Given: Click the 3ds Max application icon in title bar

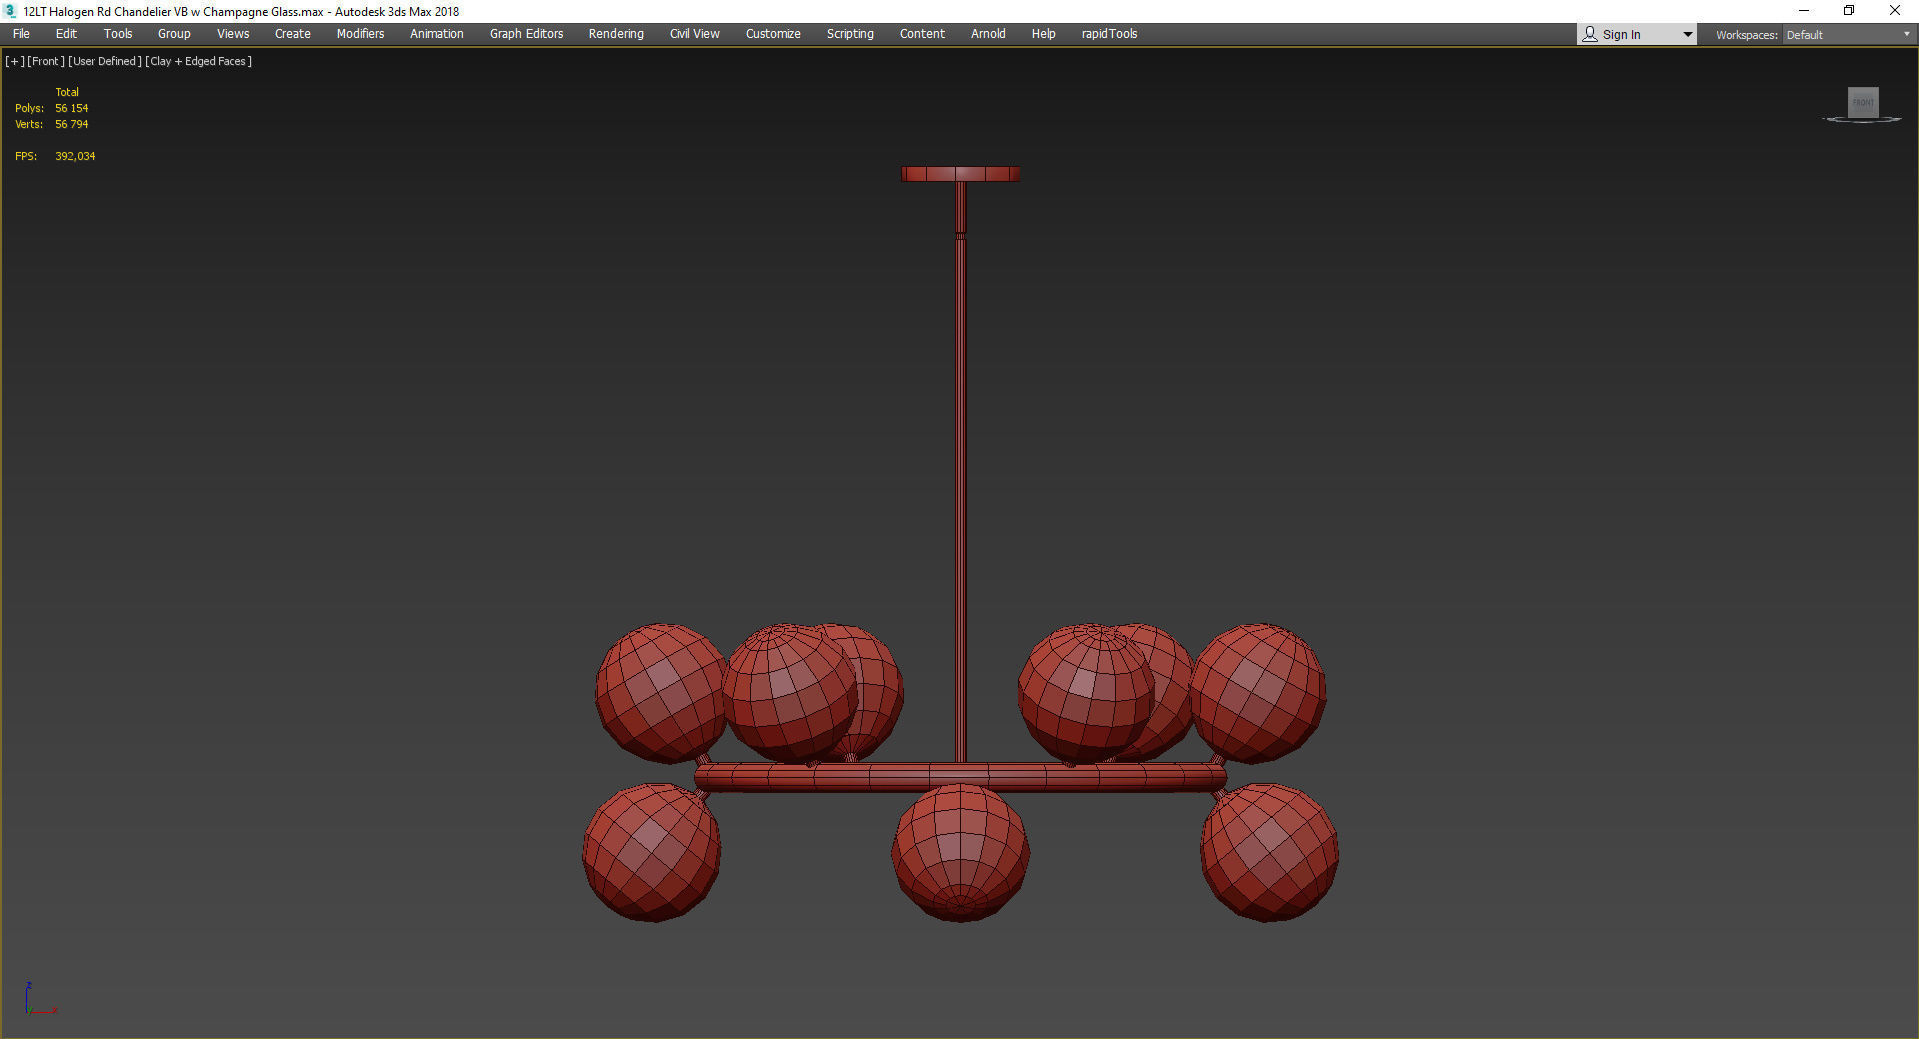Looking at the screenshot, I should pyautogui.click(x=10, y=11).
